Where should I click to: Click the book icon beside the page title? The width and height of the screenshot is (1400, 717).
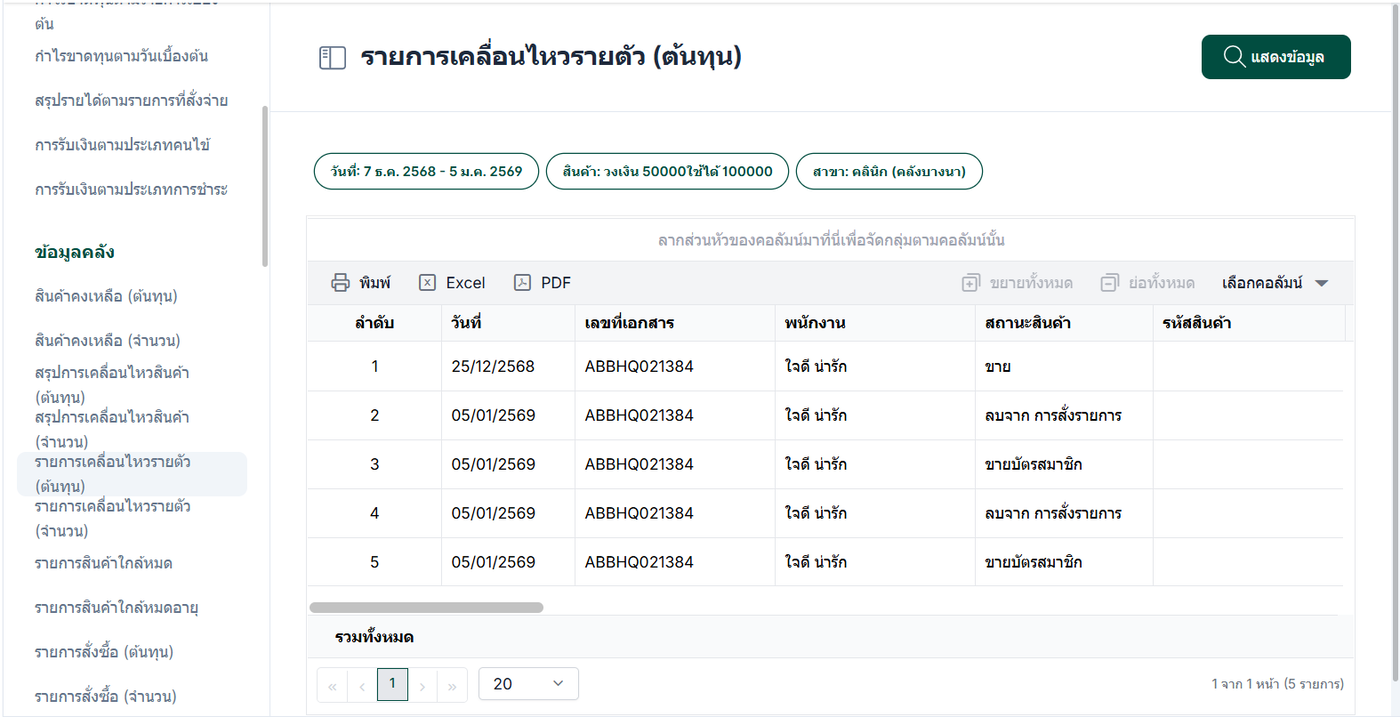pos(331,58)
